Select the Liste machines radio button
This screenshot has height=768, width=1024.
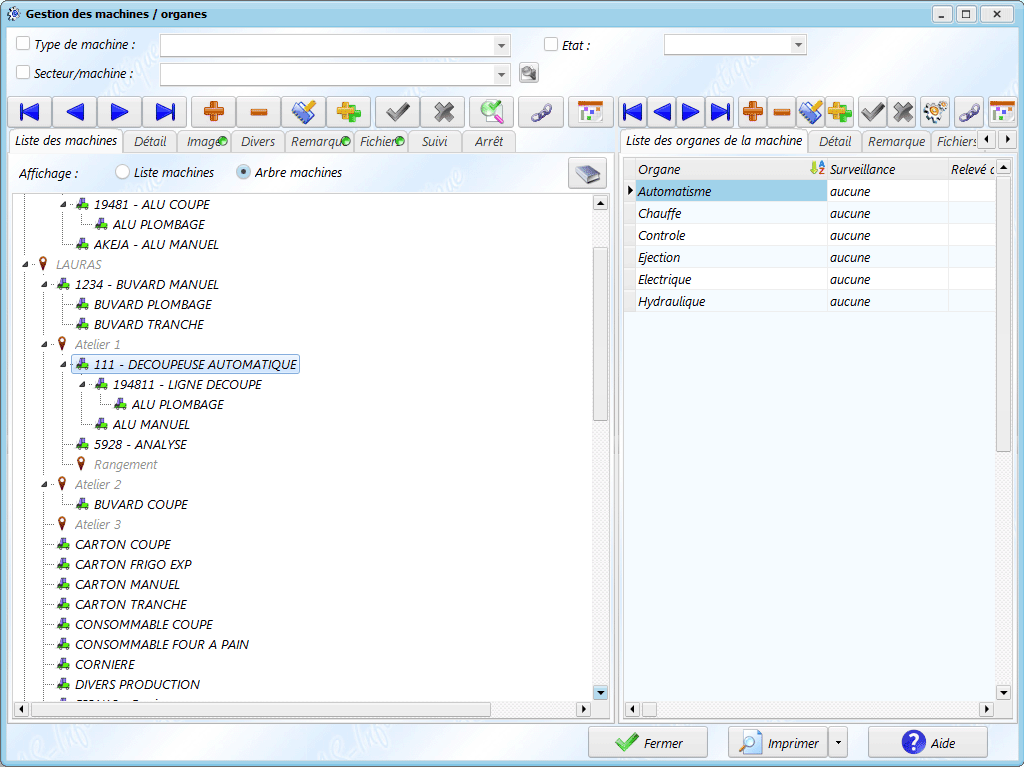coord(123,172)
